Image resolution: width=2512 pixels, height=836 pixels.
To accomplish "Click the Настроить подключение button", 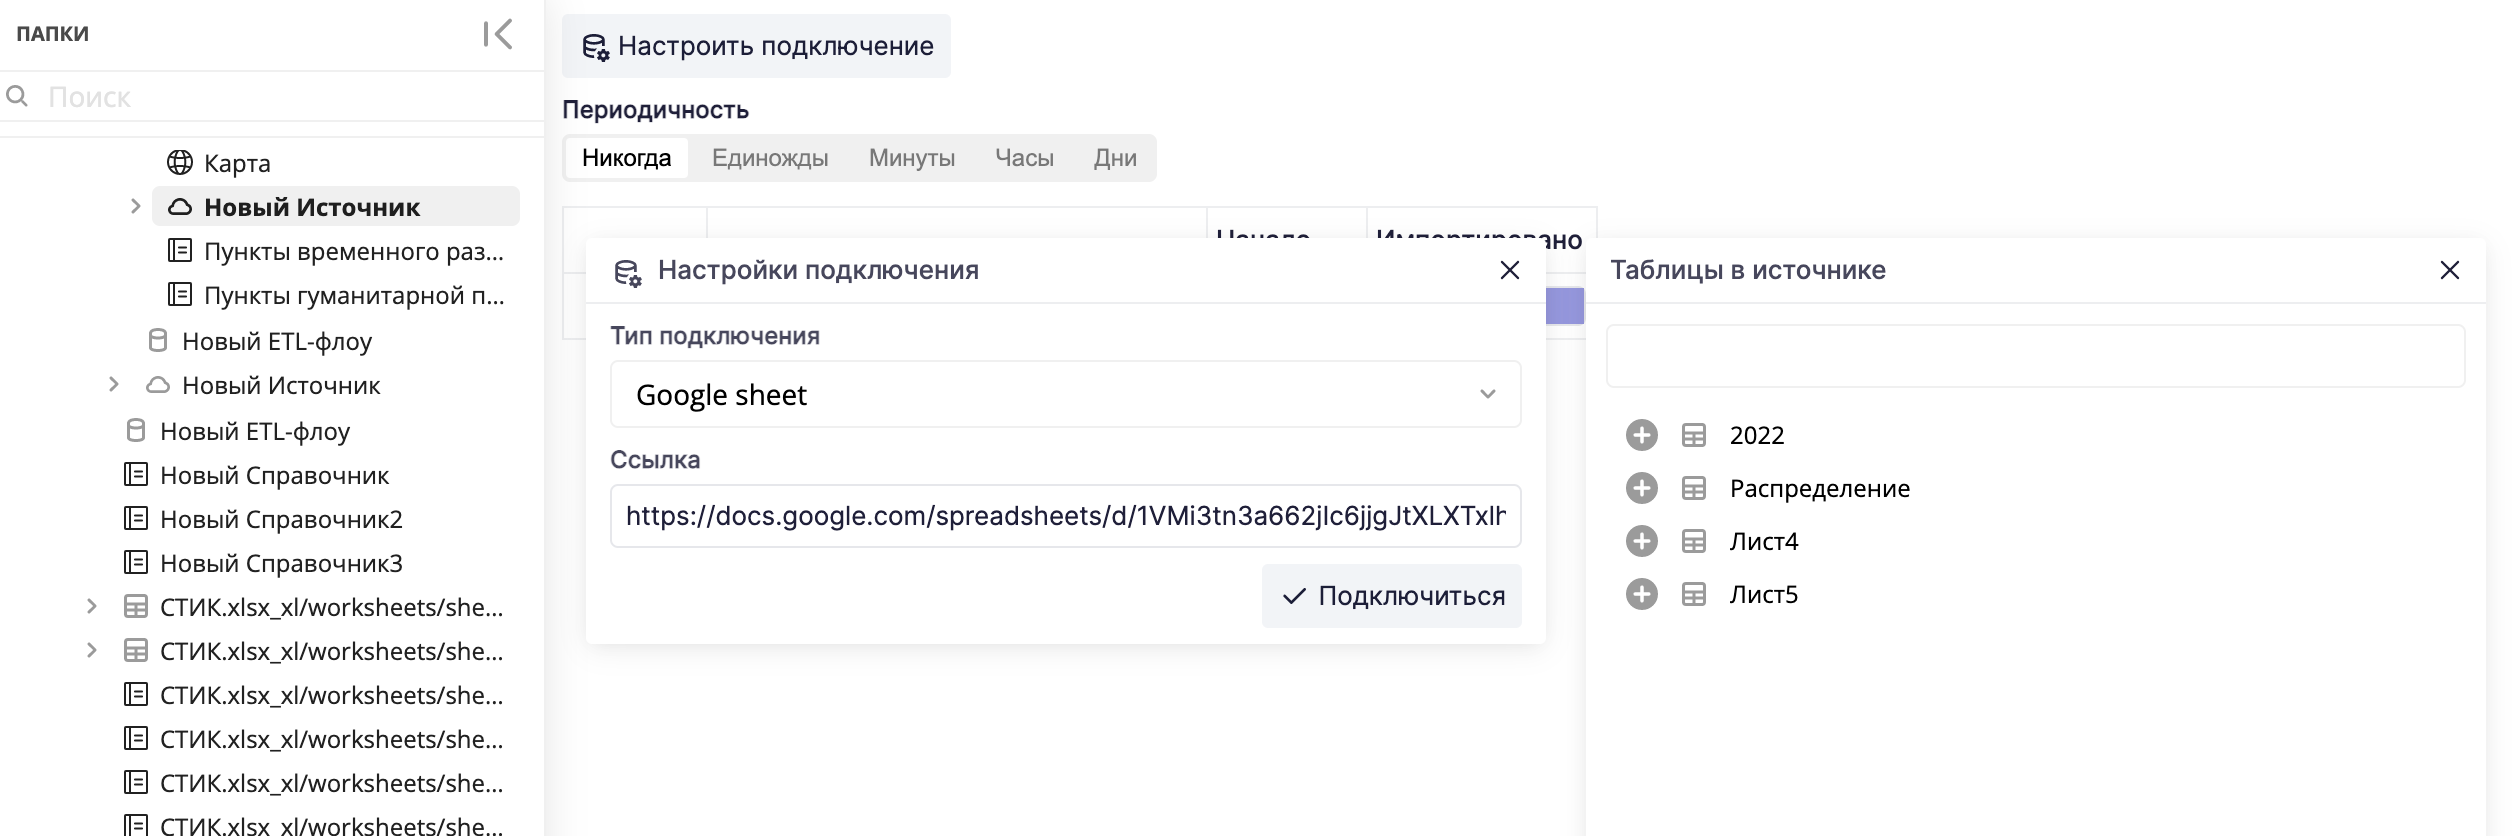I will point(756,46).
